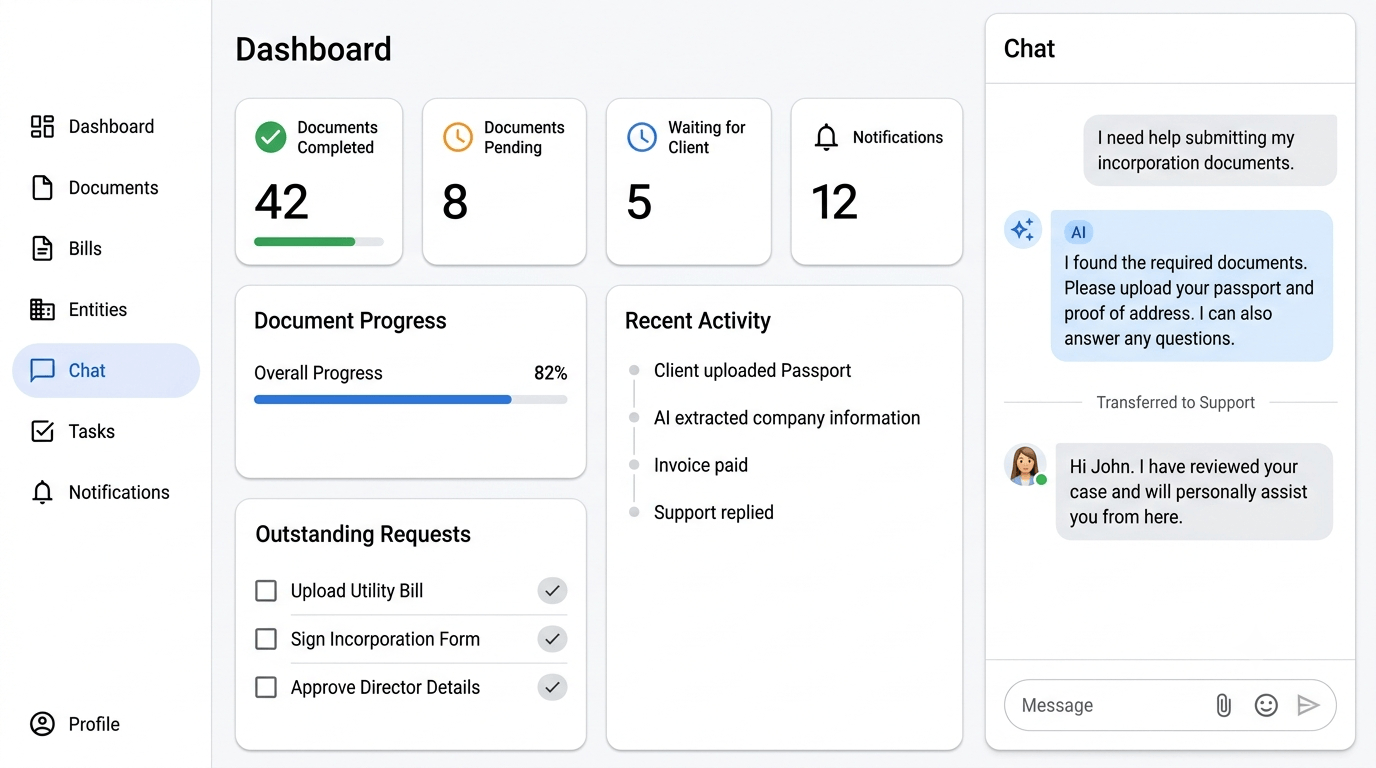Screen dimensions: 1376x768
Task: Tick the Sign Incorporation Form checkbox
Action: click(x=266, y=639)
